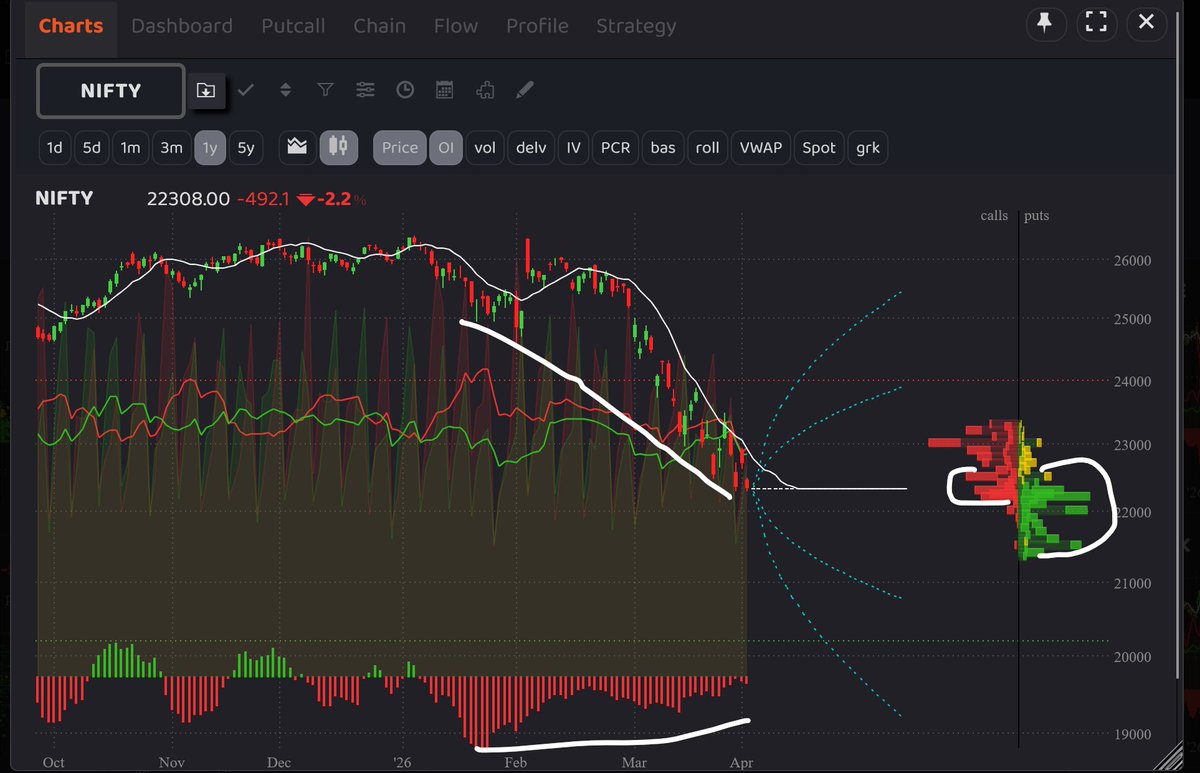This screenshot has width=1200, height=773.
Task: Click the 24000 price axis label
Action: coord(1132,381)
